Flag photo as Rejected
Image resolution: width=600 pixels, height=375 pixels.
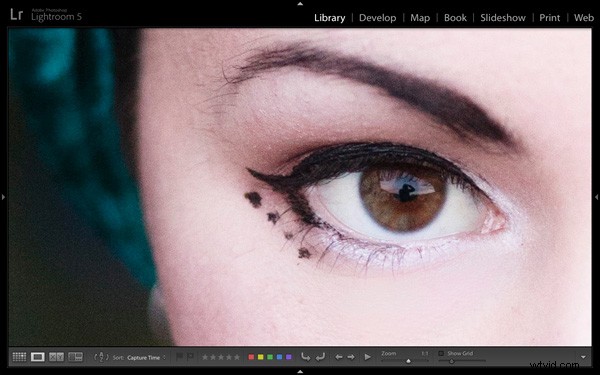(x=190, y=357)
